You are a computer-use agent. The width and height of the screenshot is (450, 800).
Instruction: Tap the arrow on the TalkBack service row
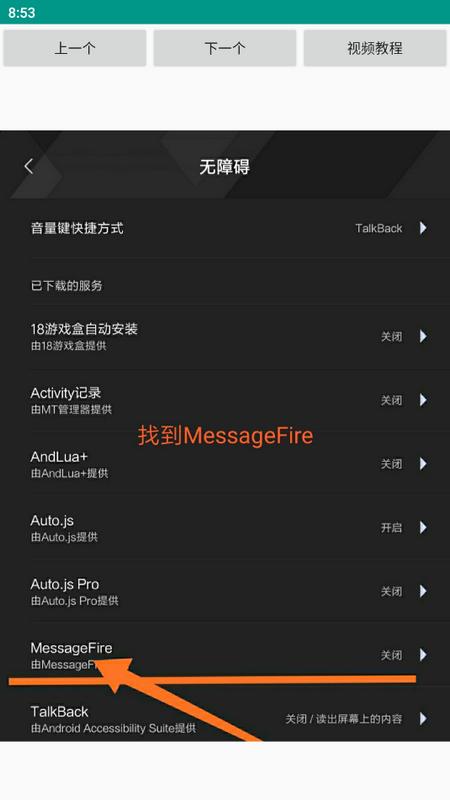coord(423,718)
